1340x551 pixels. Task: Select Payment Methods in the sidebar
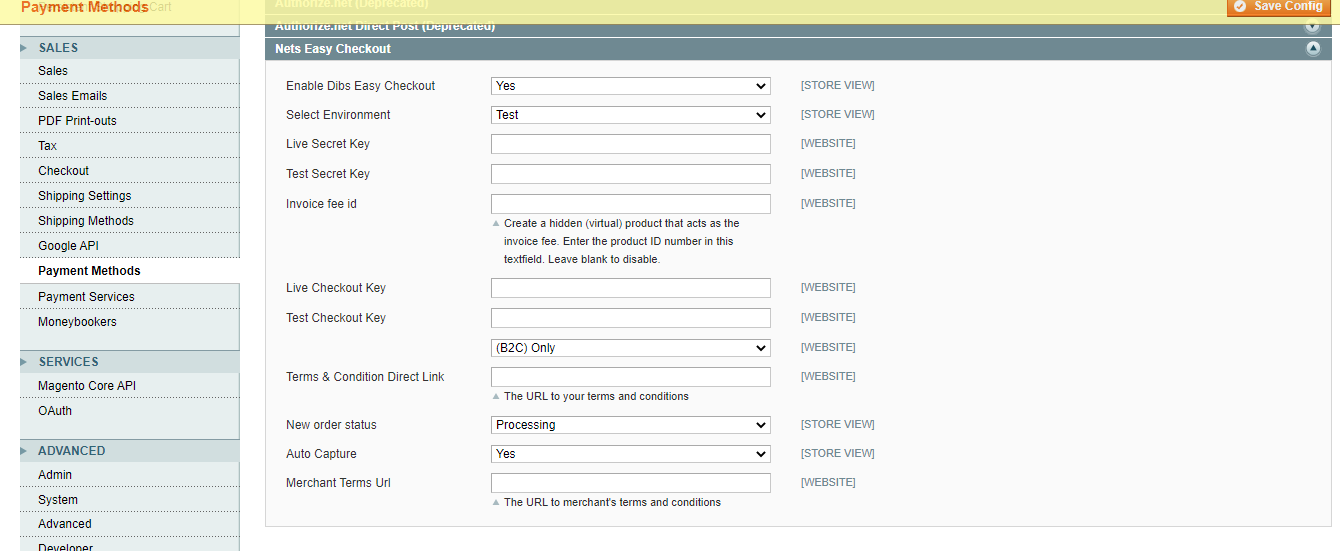click(130, 271)
